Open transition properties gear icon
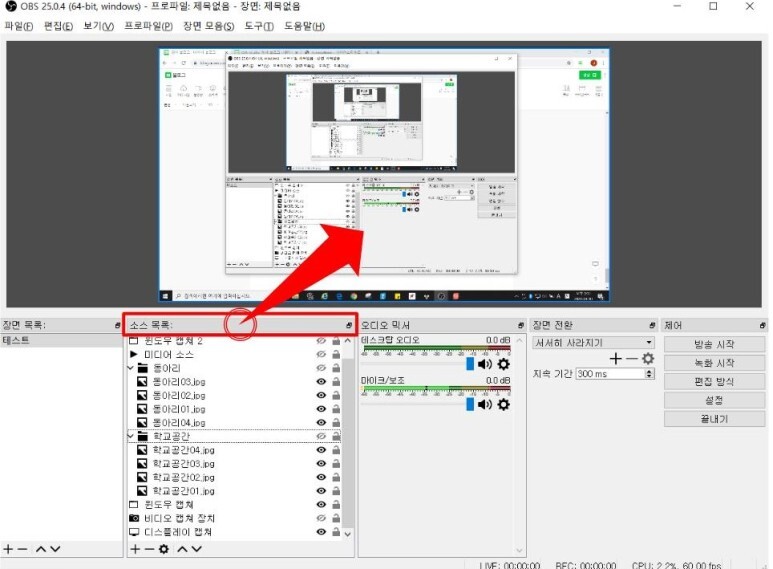 tap(648, 358)
